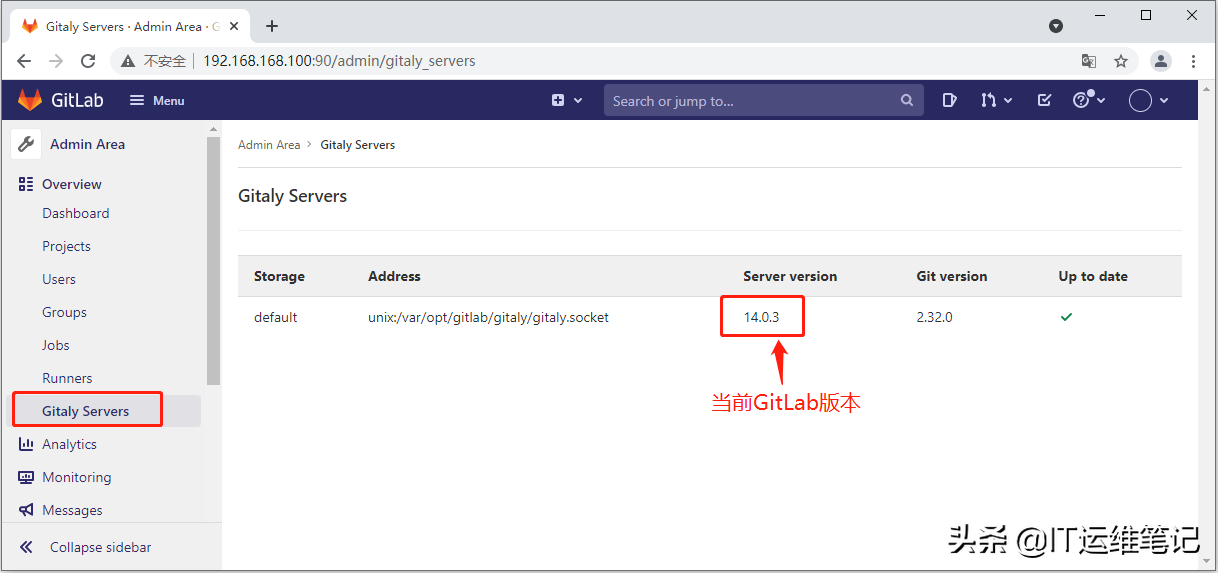The height and width of the screenshot is (573, 1218).
Task: Open Dashboard in sidebar
Action: 76,213
